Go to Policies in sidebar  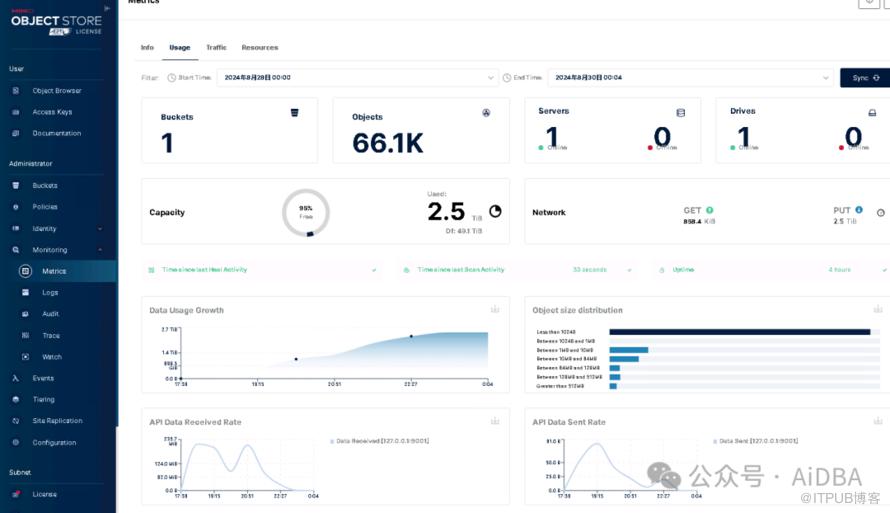(45, 207)
